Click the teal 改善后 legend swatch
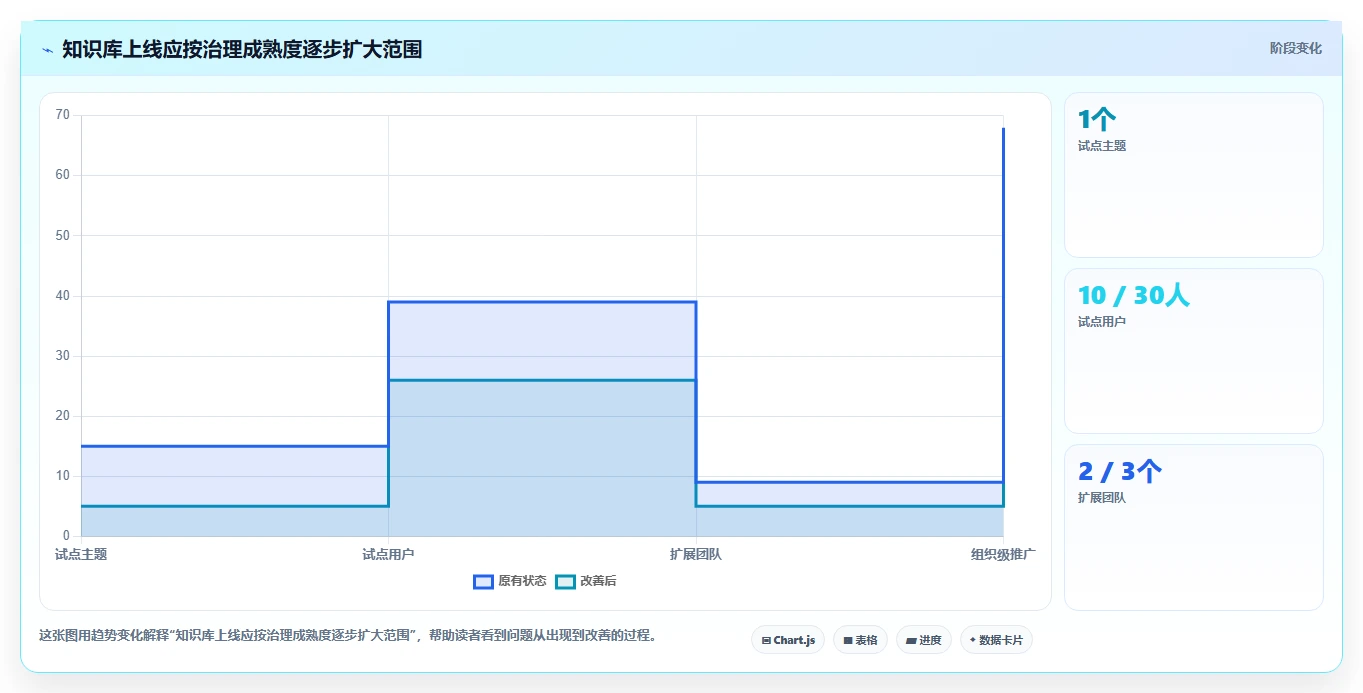 click(566, 581)
